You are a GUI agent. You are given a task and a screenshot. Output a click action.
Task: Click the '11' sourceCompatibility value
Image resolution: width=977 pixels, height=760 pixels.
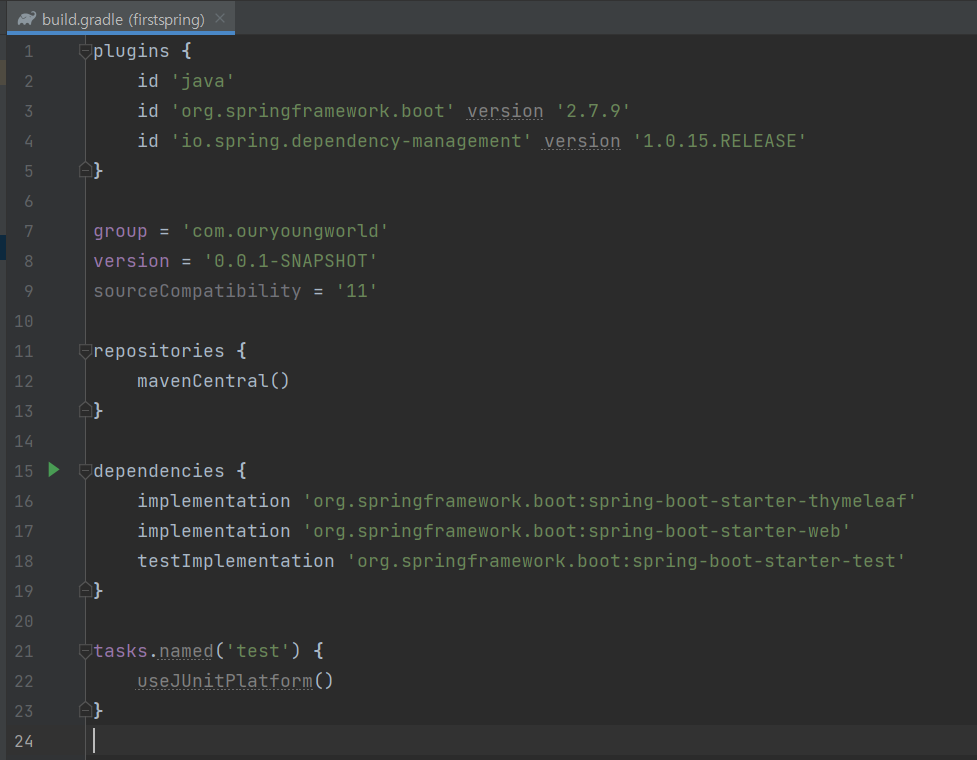(x=356, y=292)
